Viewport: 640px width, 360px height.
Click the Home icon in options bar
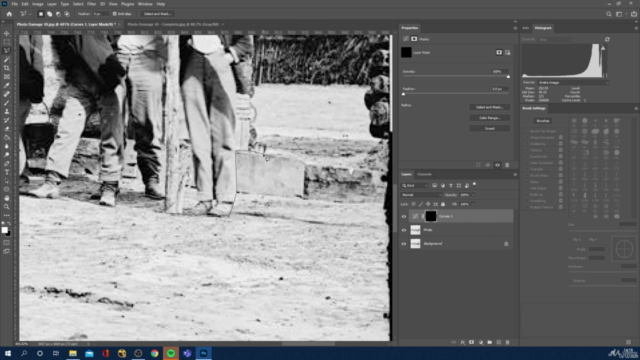pos(9,14)
